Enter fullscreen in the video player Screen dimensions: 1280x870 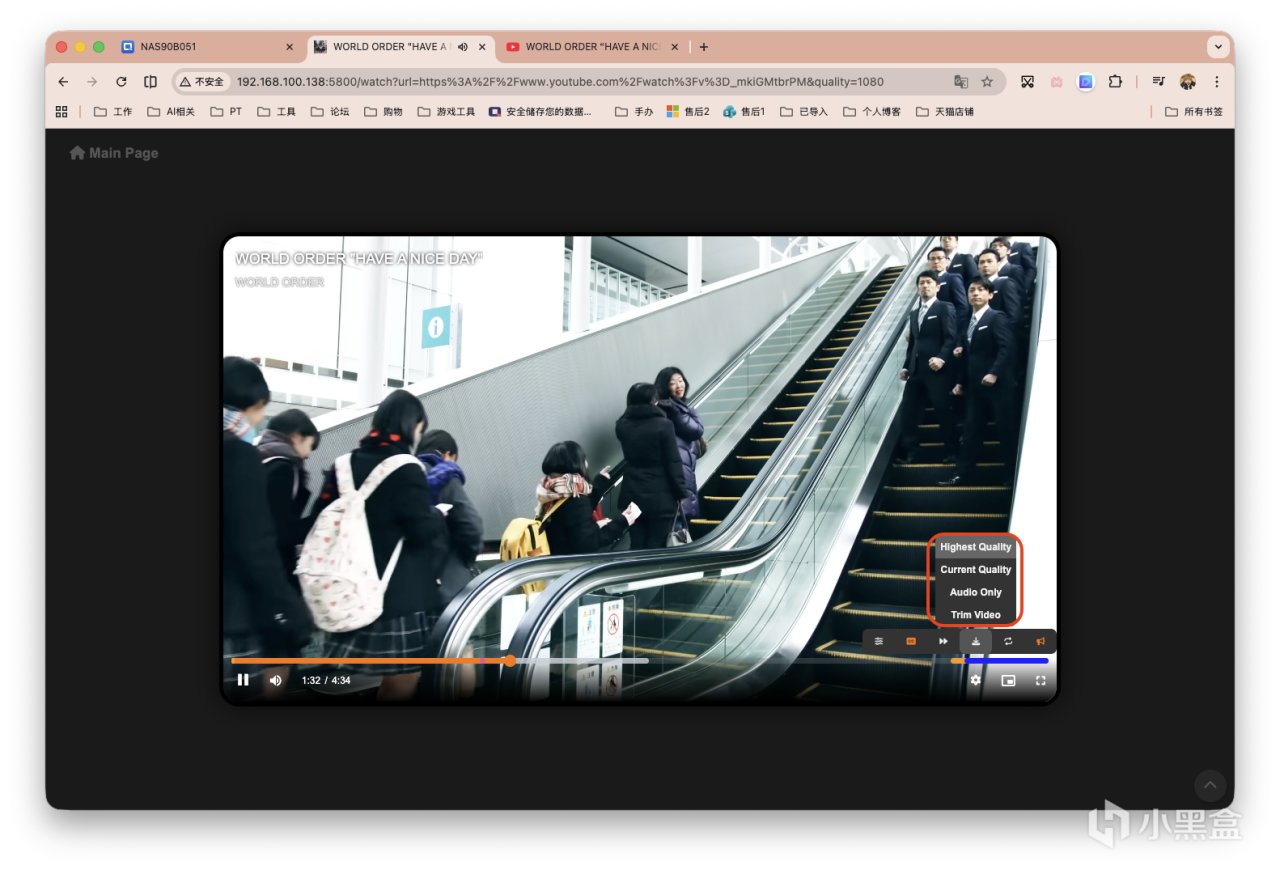point(1041,680)
